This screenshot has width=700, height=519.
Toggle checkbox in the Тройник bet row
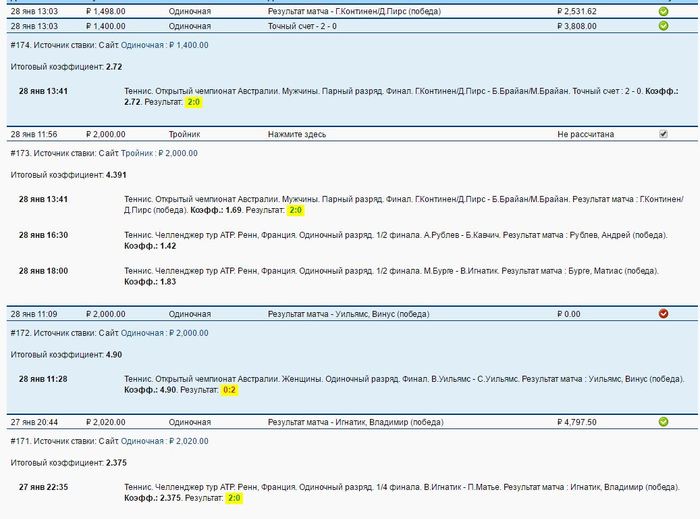click(663, 134)
